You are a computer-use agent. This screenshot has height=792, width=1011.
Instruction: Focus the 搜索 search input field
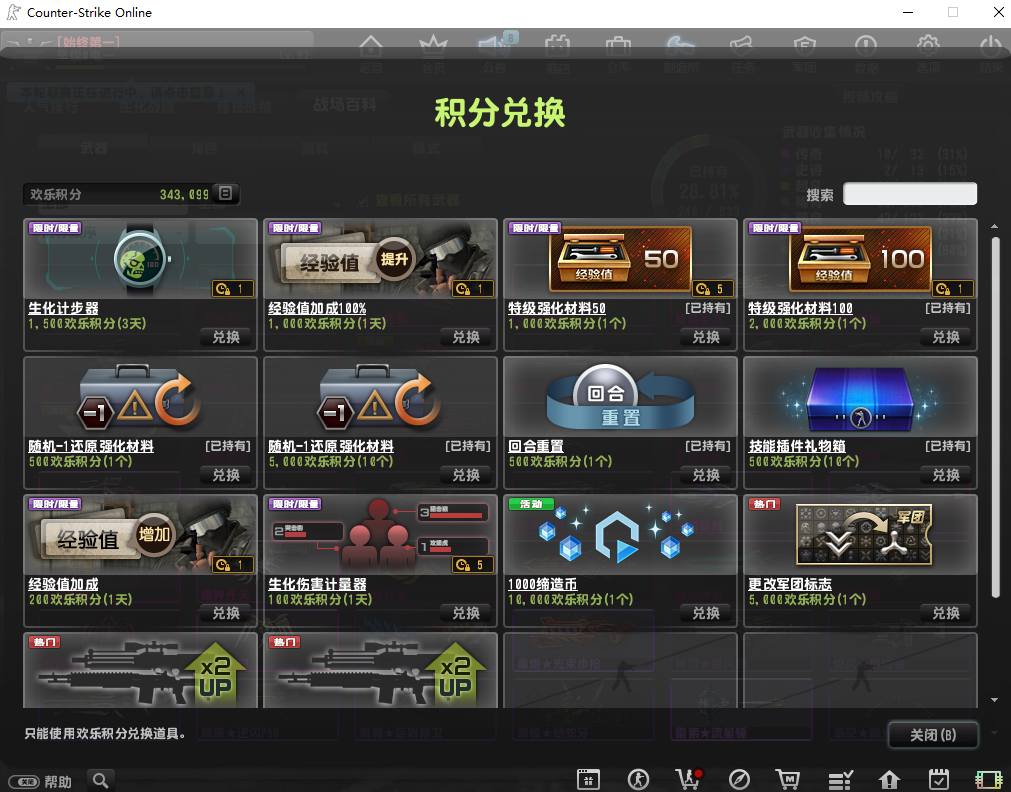point(910,194)
